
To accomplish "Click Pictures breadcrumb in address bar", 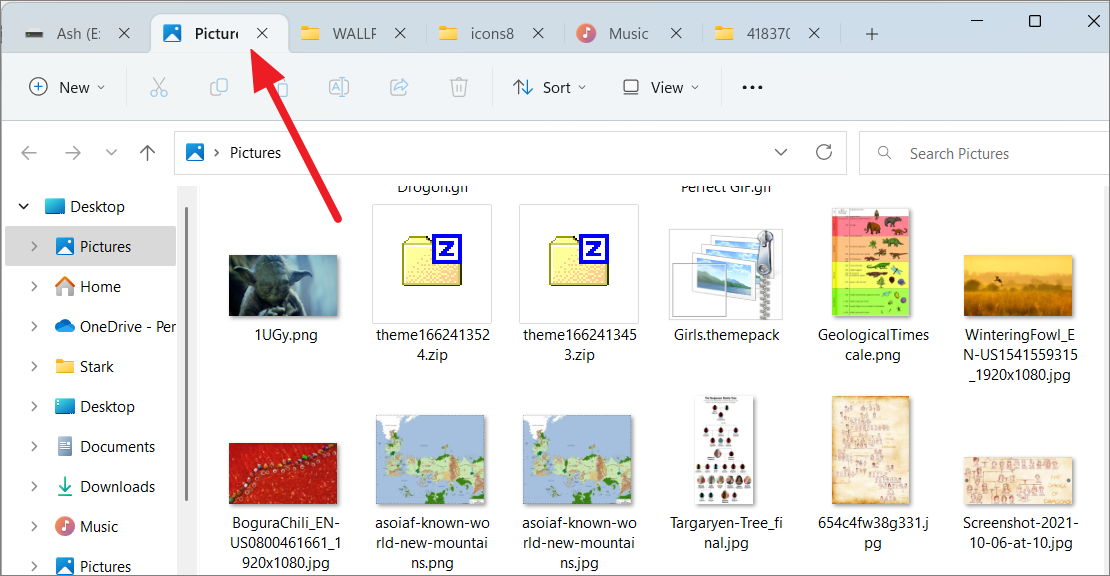I will 255,153.
